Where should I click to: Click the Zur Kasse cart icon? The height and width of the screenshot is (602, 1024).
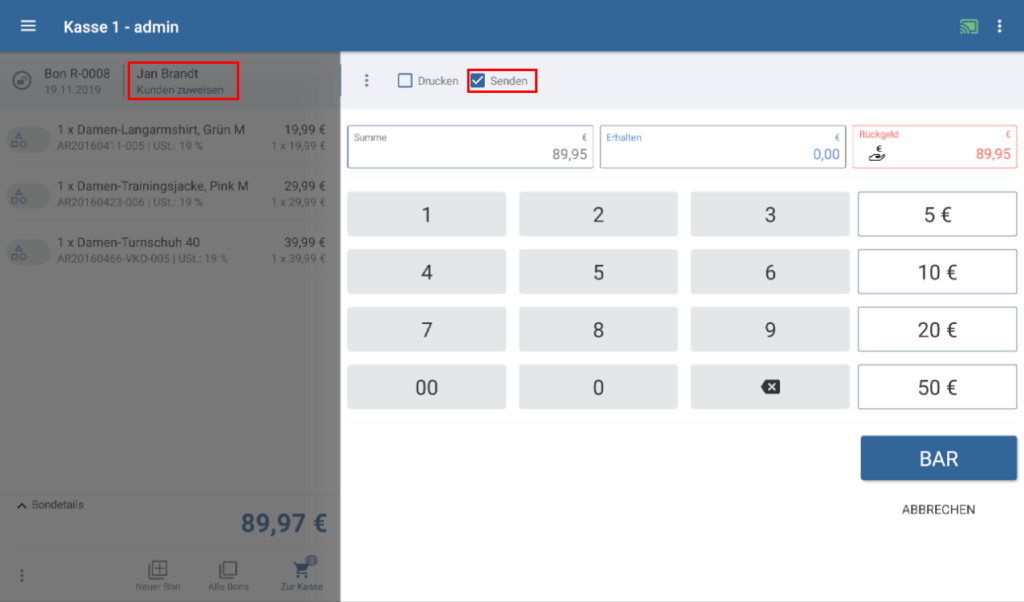(301, 571)
